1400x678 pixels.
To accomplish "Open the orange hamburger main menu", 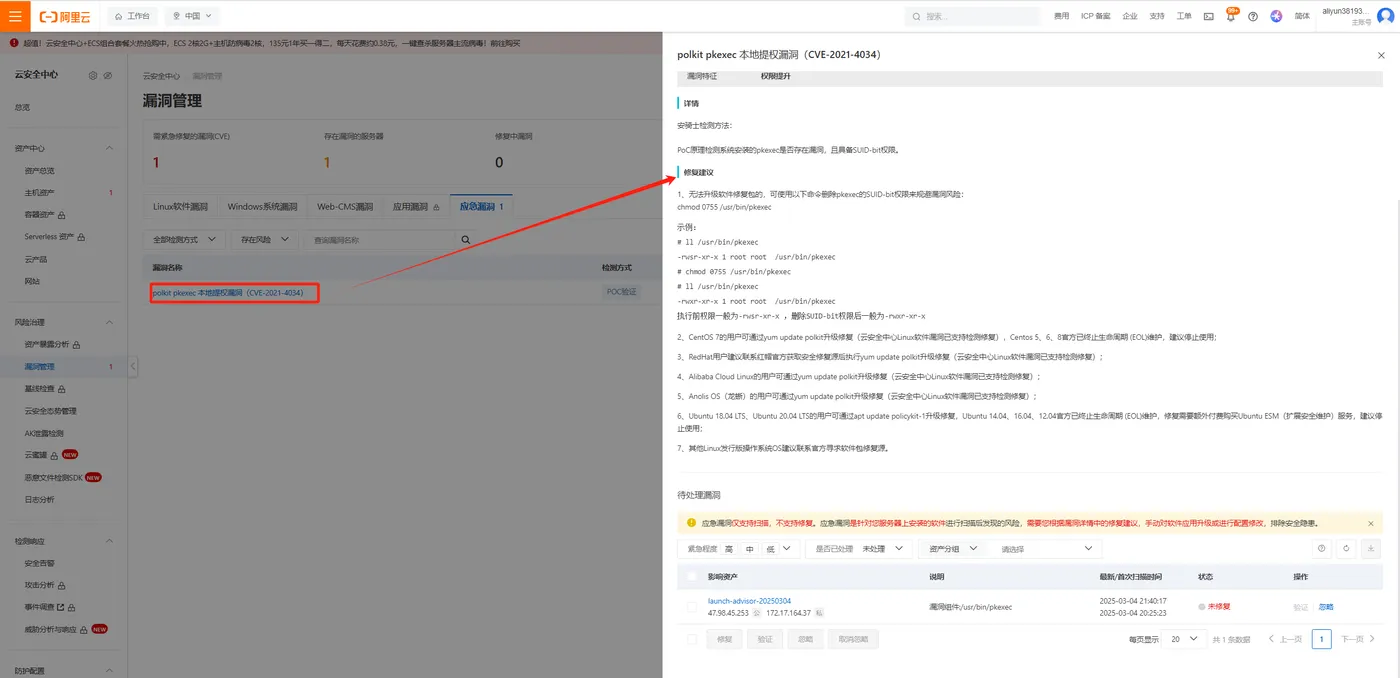I will click(x=15, y=16).
